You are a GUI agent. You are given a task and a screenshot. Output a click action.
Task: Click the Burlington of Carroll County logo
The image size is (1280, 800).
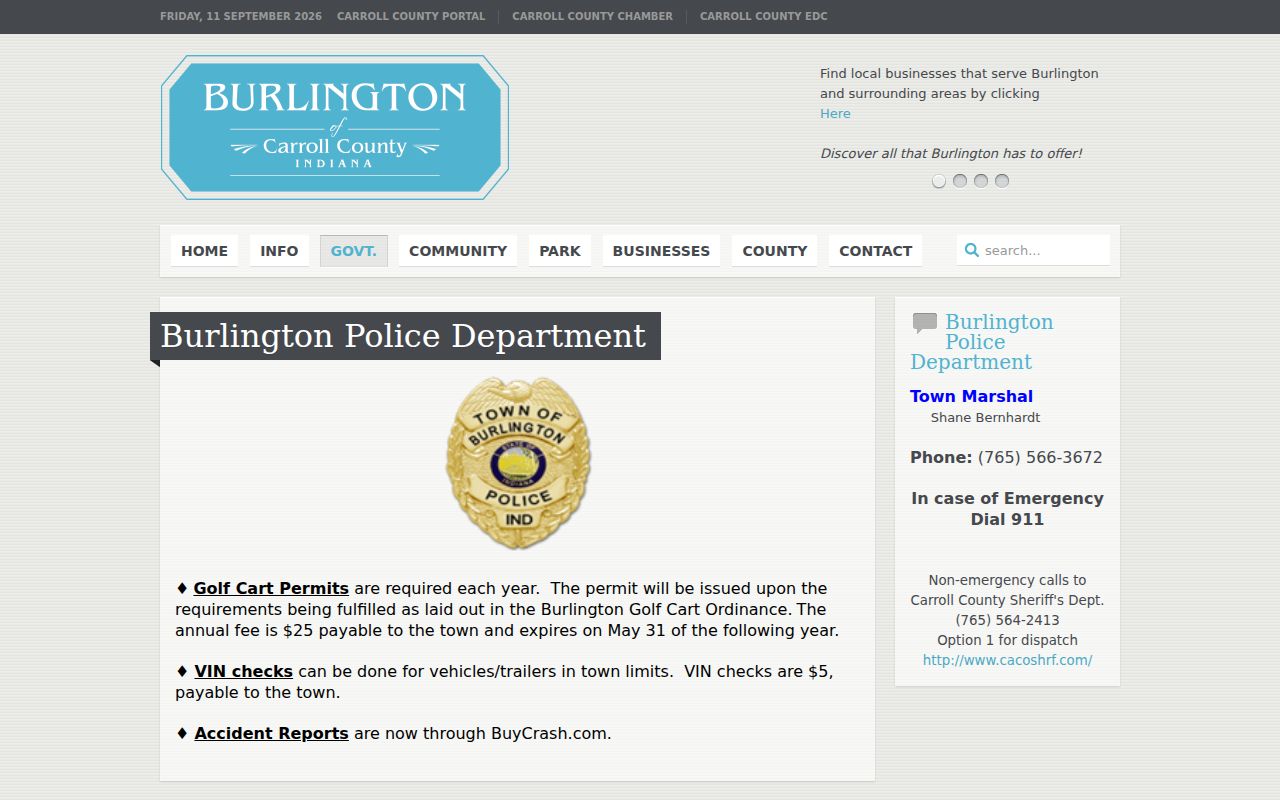point(335,127)
